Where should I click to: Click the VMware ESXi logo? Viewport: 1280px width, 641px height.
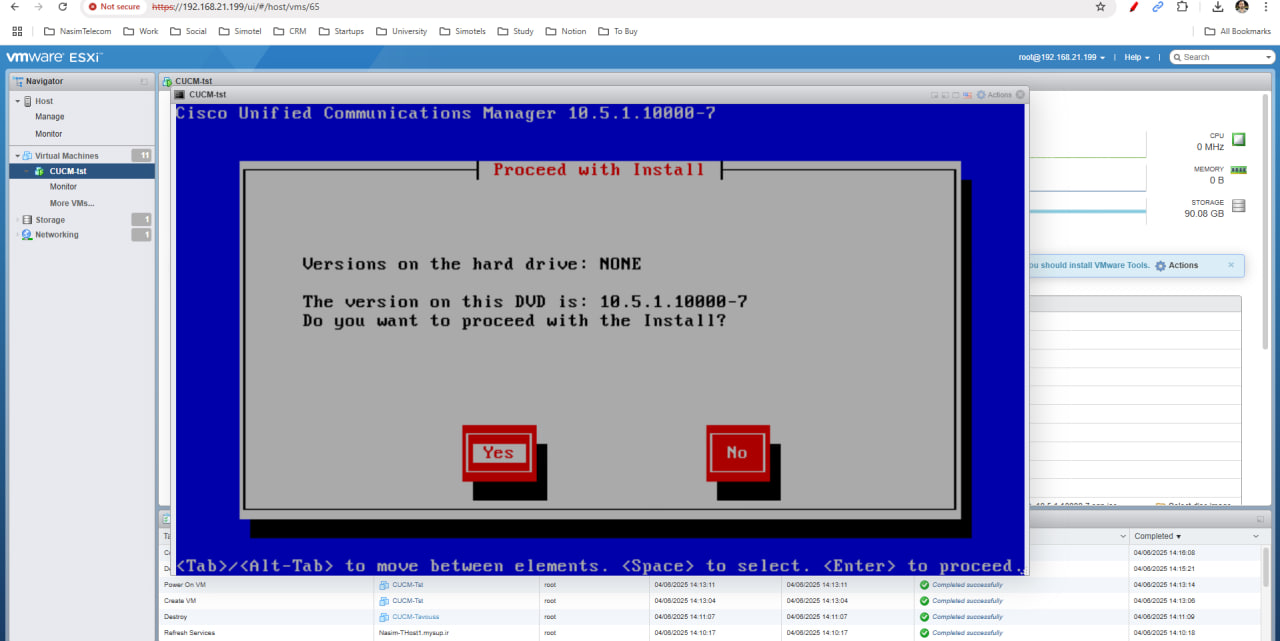[x=54, y=57]
